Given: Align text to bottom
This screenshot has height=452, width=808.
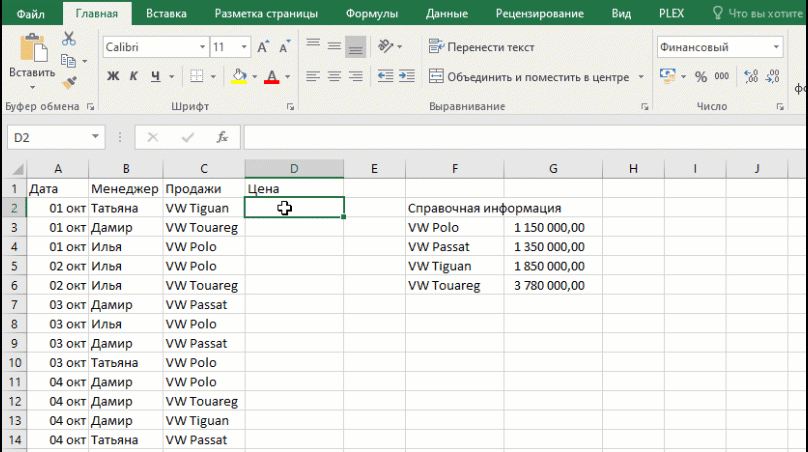Looking at the screenshot, I should point(356,47).
